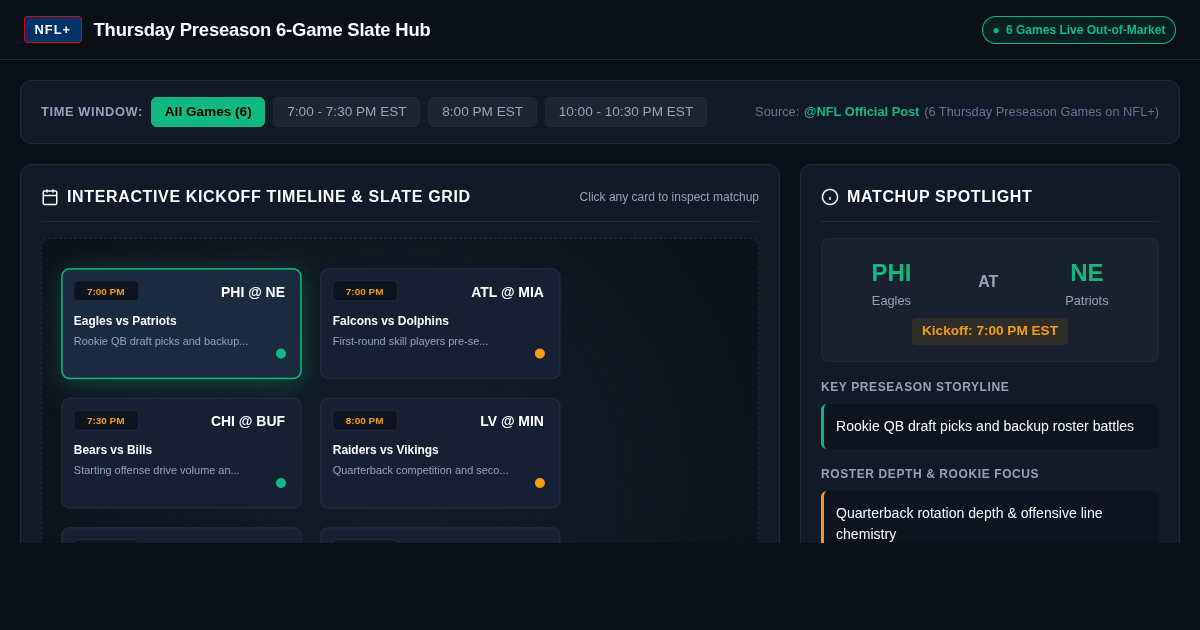Click the green status dot on the CHI @ BUF card
The height and width of the screenshot is (630, 1200).
click(281, 483)
